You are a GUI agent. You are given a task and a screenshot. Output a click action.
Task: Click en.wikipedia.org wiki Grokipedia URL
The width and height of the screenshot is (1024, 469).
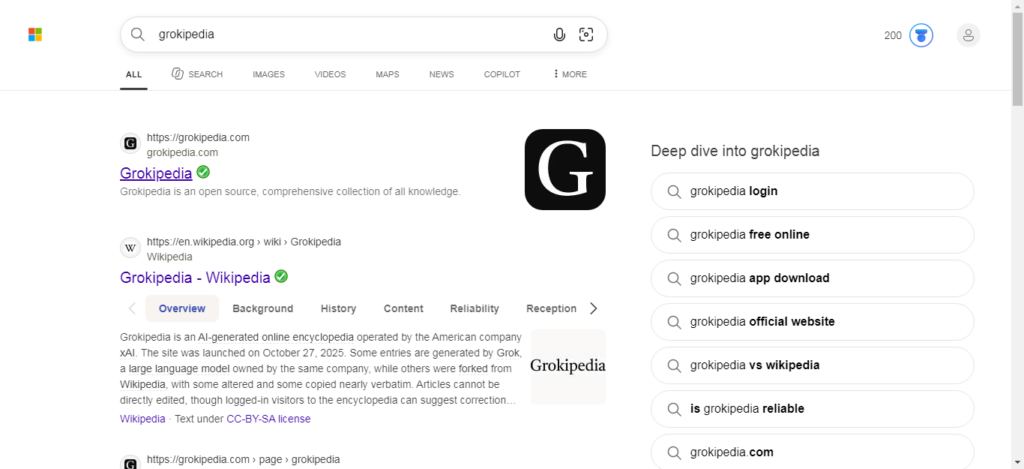point(244,242)
